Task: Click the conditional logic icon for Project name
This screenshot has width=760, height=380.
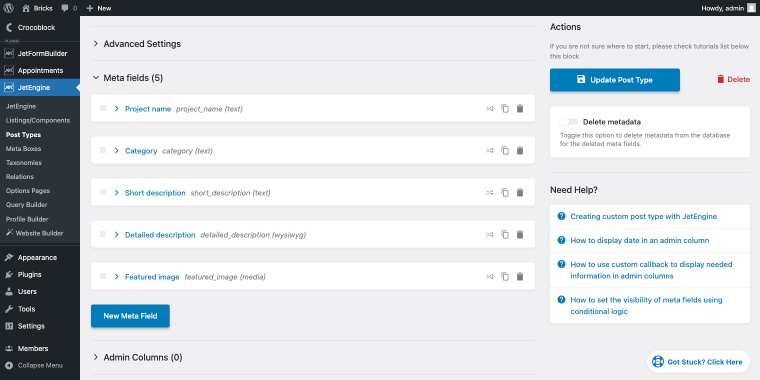Action: 490,109
